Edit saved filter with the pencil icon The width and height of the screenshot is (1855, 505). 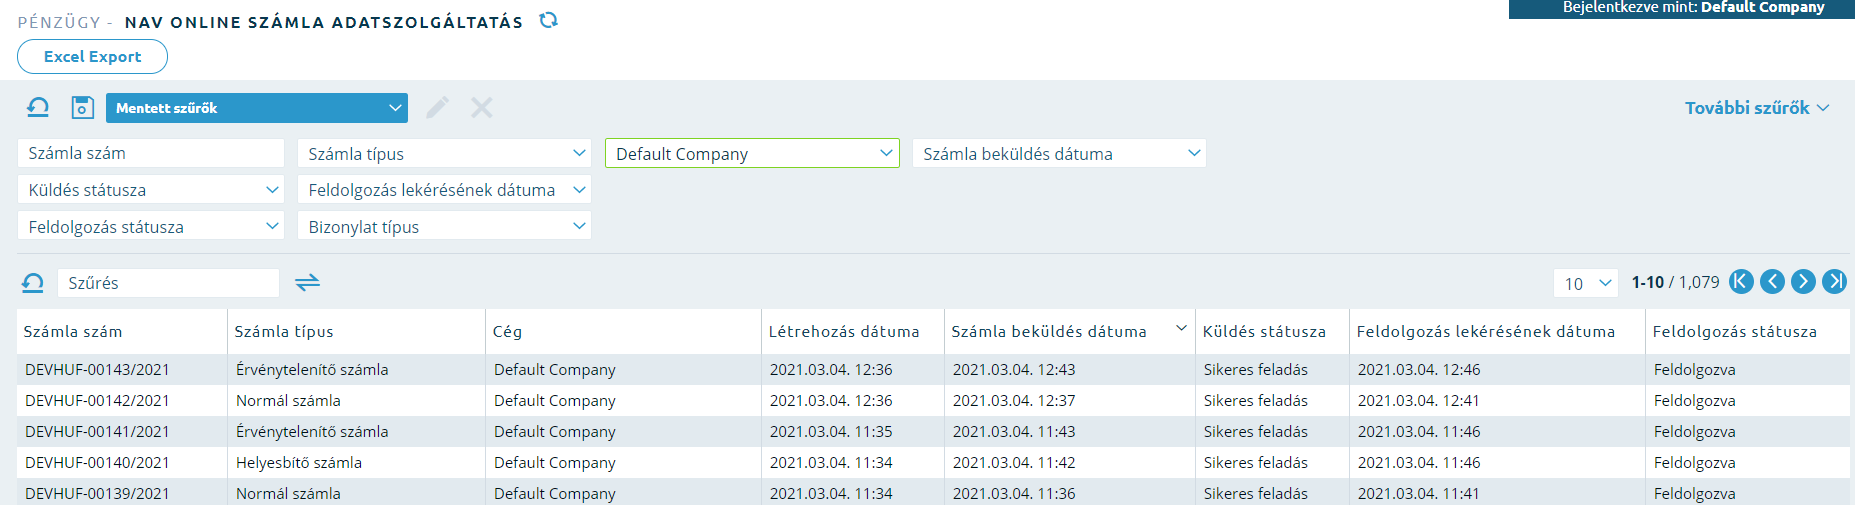[437, 108]
